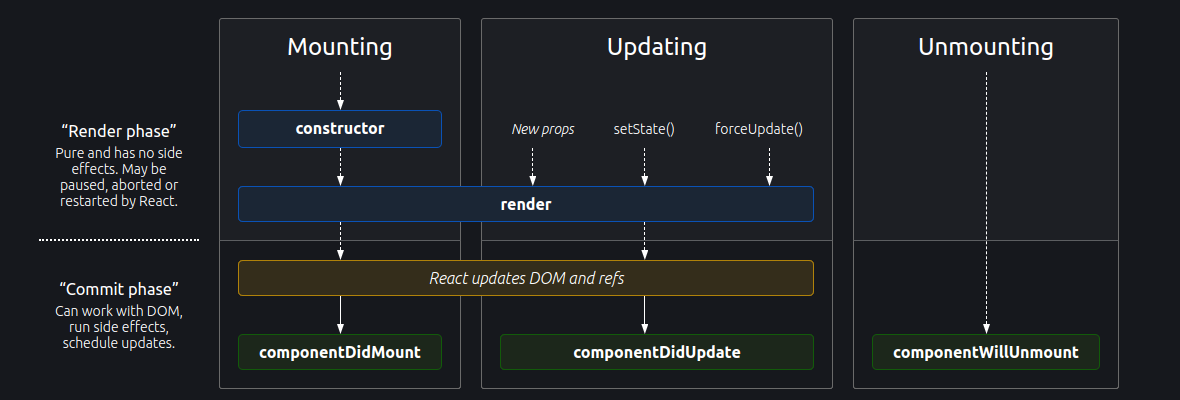Click the Updating column heading

[x=656, y=47]
